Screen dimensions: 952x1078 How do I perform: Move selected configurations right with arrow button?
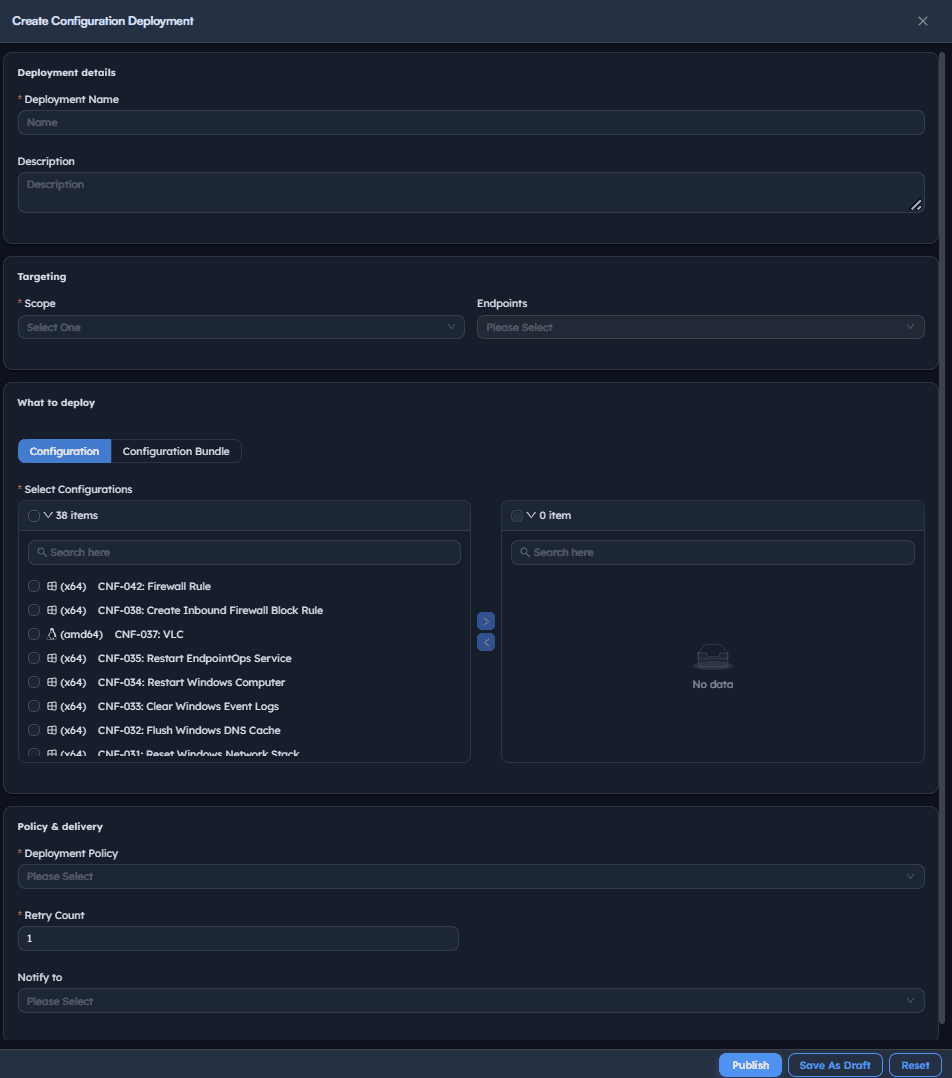coord(486,622)
